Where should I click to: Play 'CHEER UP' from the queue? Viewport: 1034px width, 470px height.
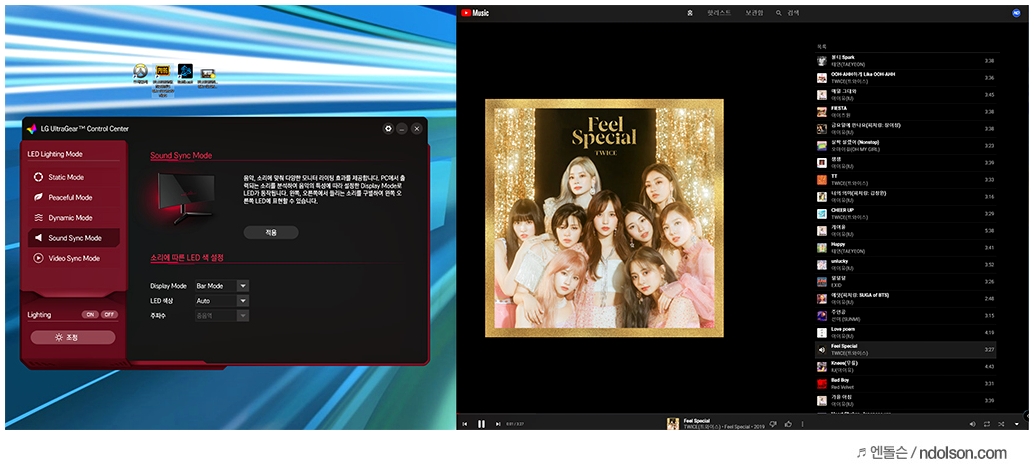[x=906, y=214]
